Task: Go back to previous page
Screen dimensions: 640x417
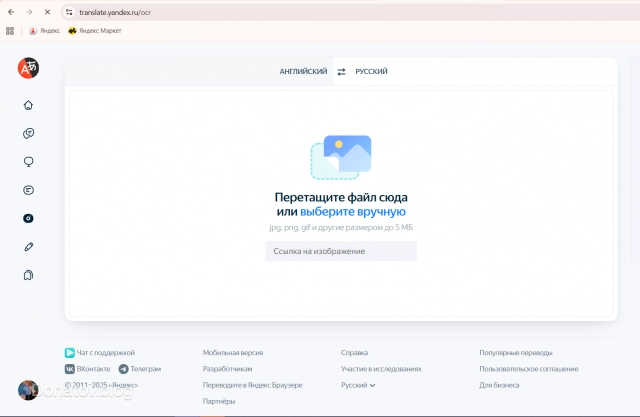Action: tap(11, 12)
